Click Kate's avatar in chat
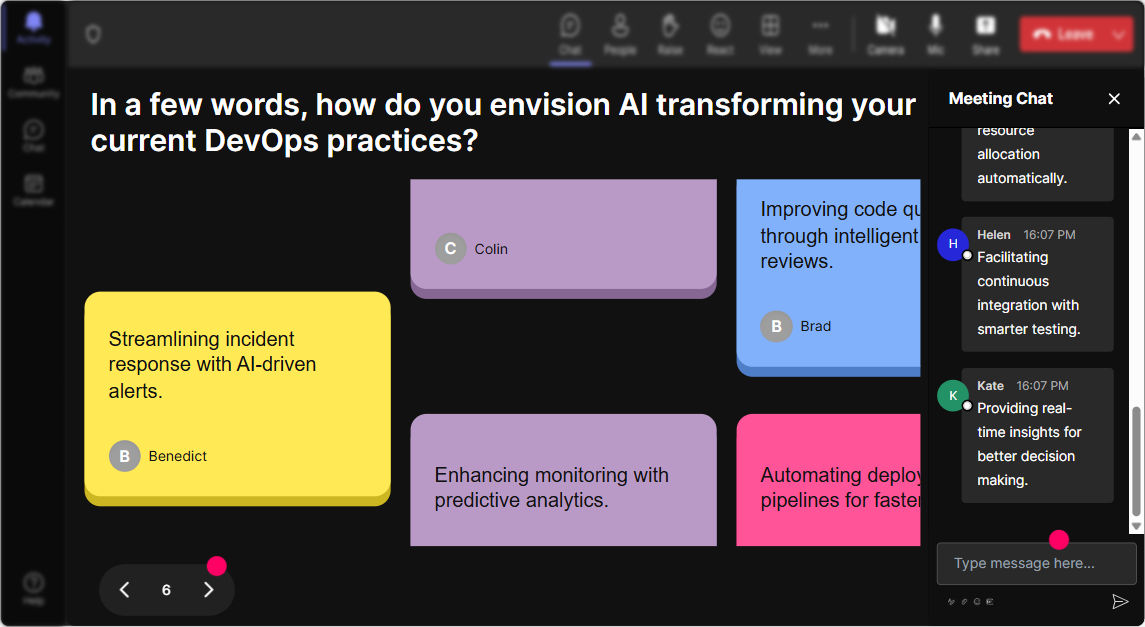 click(x=953, y=396)
